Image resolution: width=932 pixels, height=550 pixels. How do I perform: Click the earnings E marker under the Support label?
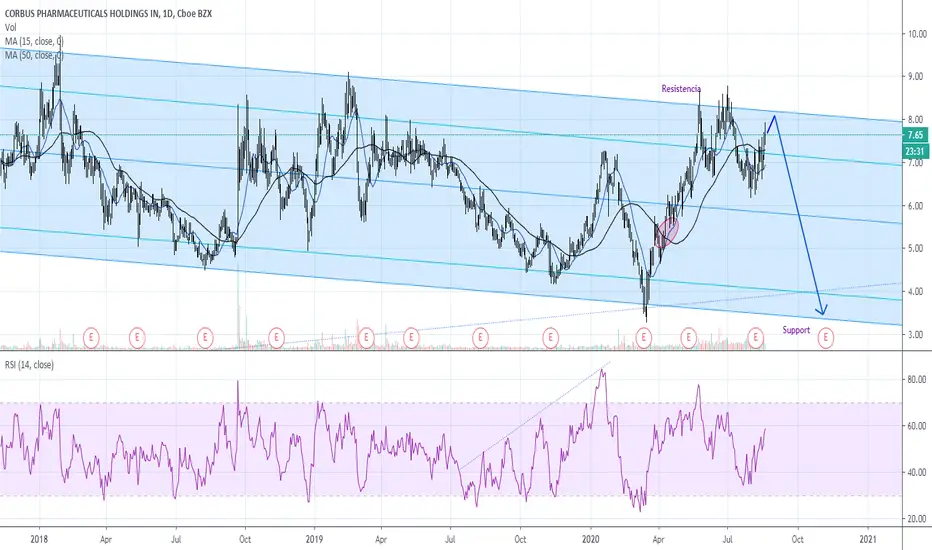pyautogui.click(x=826, y=338)
